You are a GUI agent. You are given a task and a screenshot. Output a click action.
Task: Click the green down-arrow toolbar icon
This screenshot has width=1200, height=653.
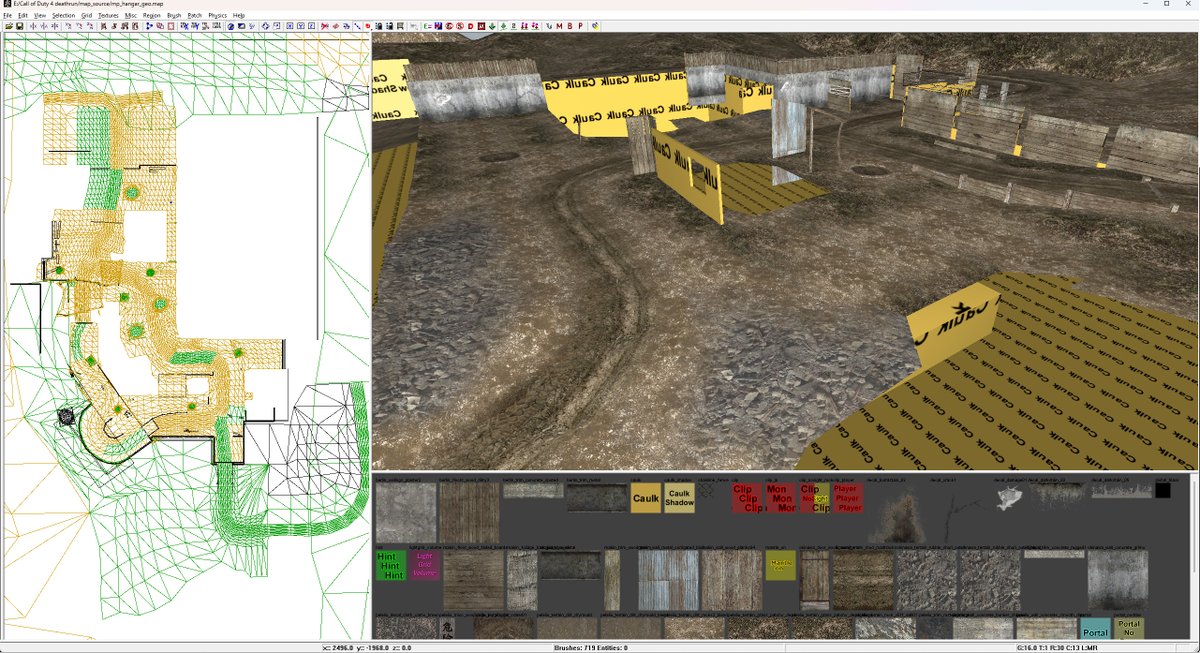492,26
